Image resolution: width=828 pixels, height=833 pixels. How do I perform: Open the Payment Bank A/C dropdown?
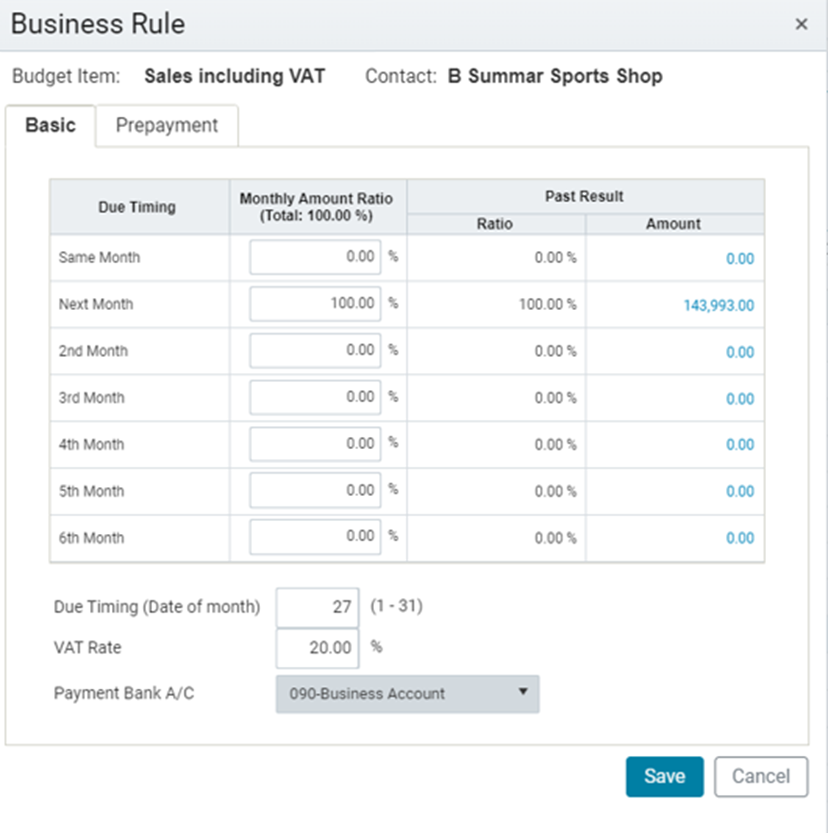407,694
